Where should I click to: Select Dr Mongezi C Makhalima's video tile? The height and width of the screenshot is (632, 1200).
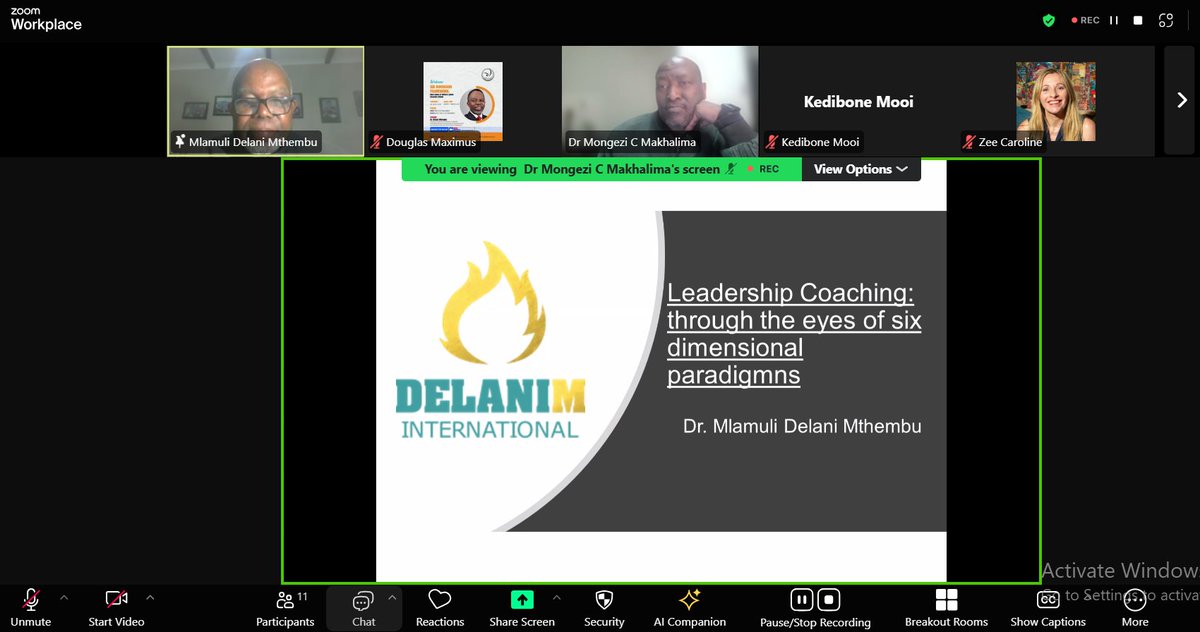click(660, 101)
